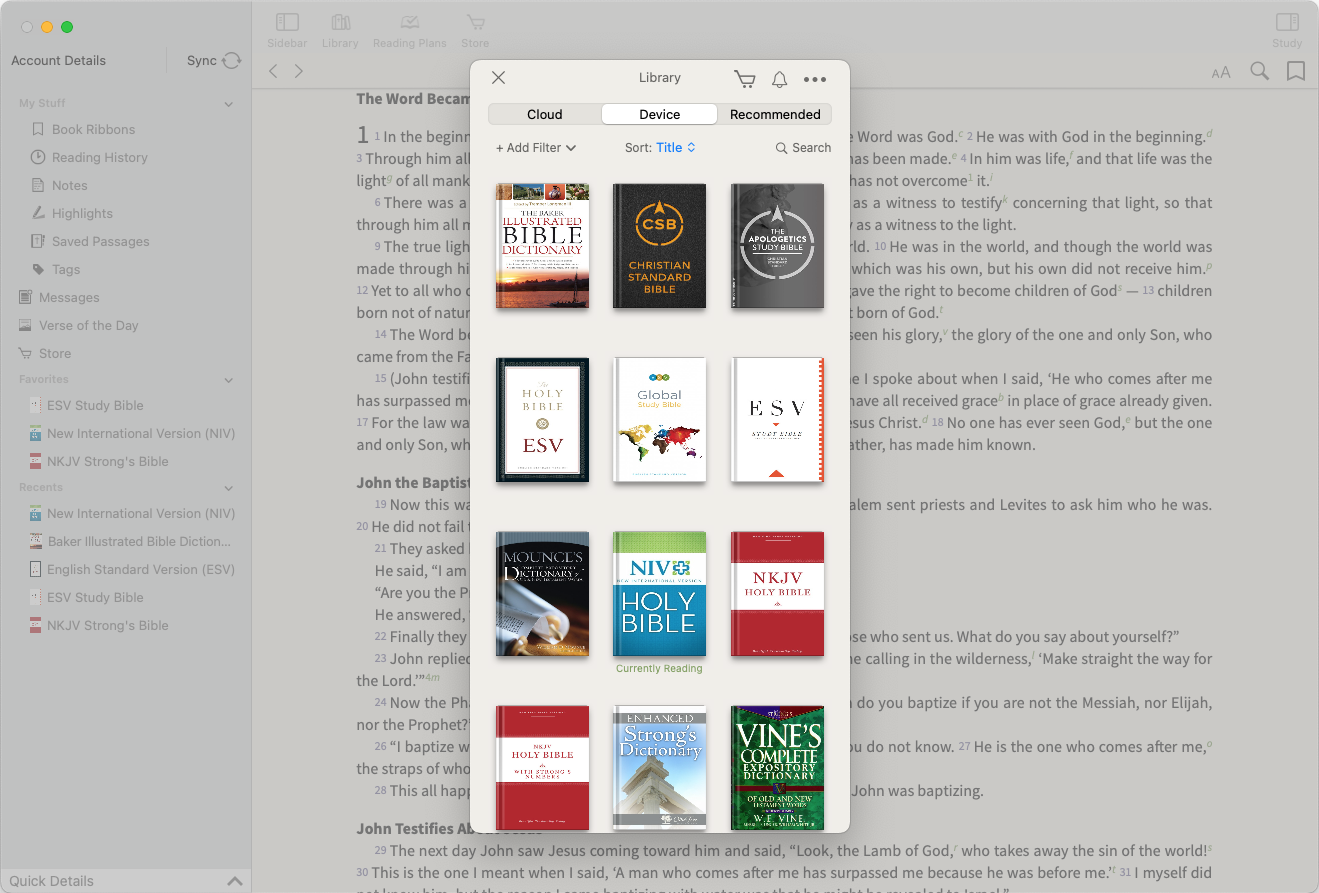Close the Library popover with X

click(499, 78)
